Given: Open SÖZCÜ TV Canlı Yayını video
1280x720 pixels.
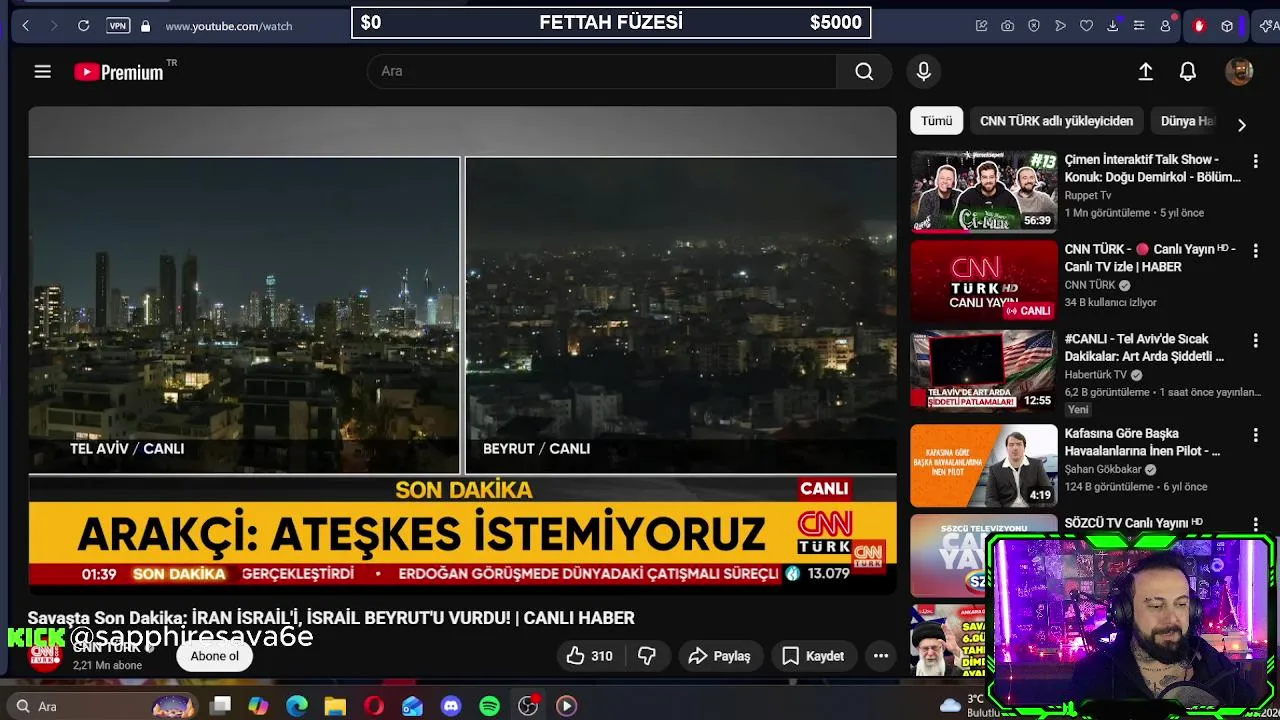Looking at the screenshot, I should coord(1134,523).
